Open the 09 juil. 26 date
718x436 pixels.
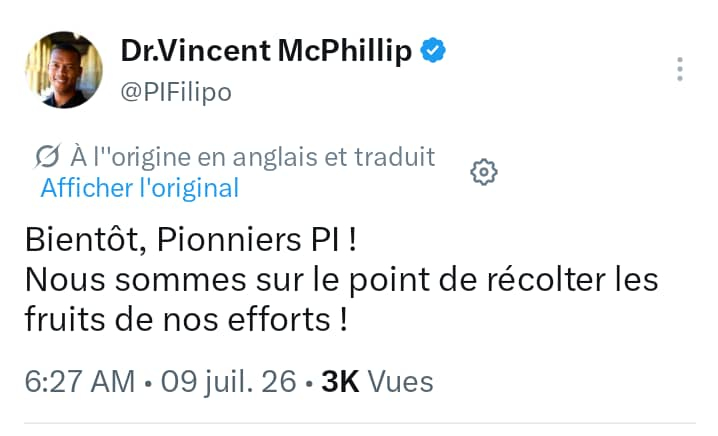[228, 382]
